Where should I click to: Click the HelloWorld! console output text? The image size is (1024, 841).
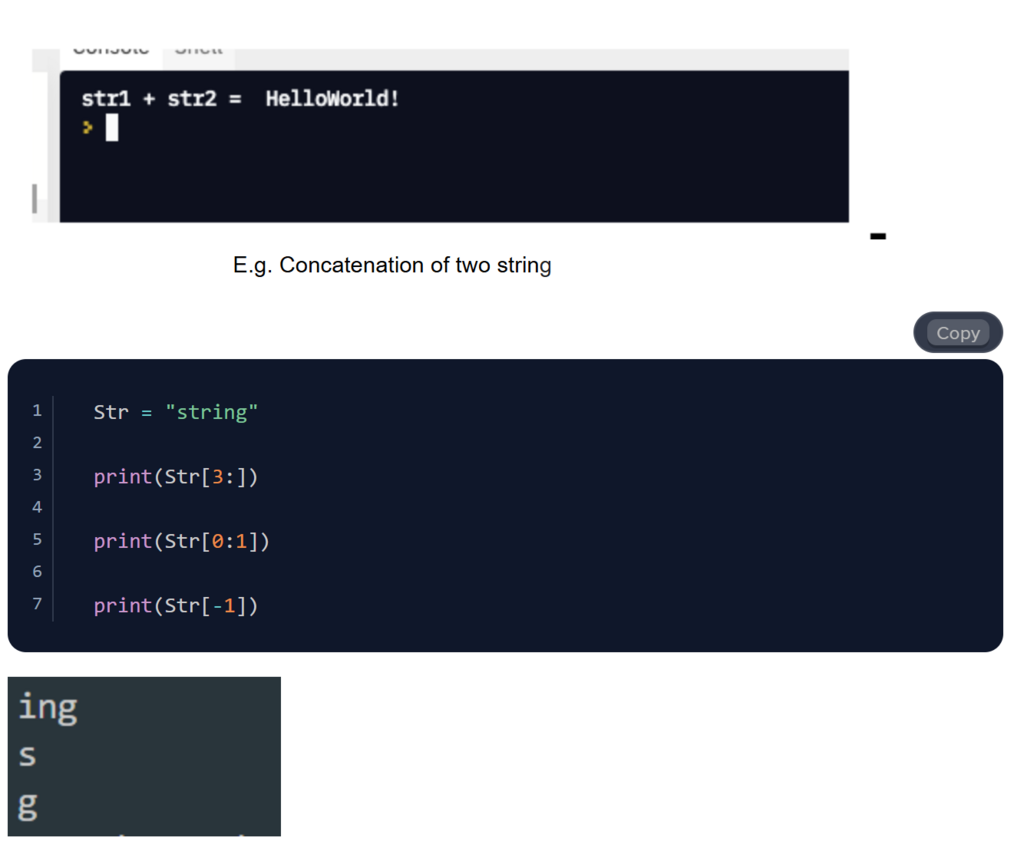point(332,99)
